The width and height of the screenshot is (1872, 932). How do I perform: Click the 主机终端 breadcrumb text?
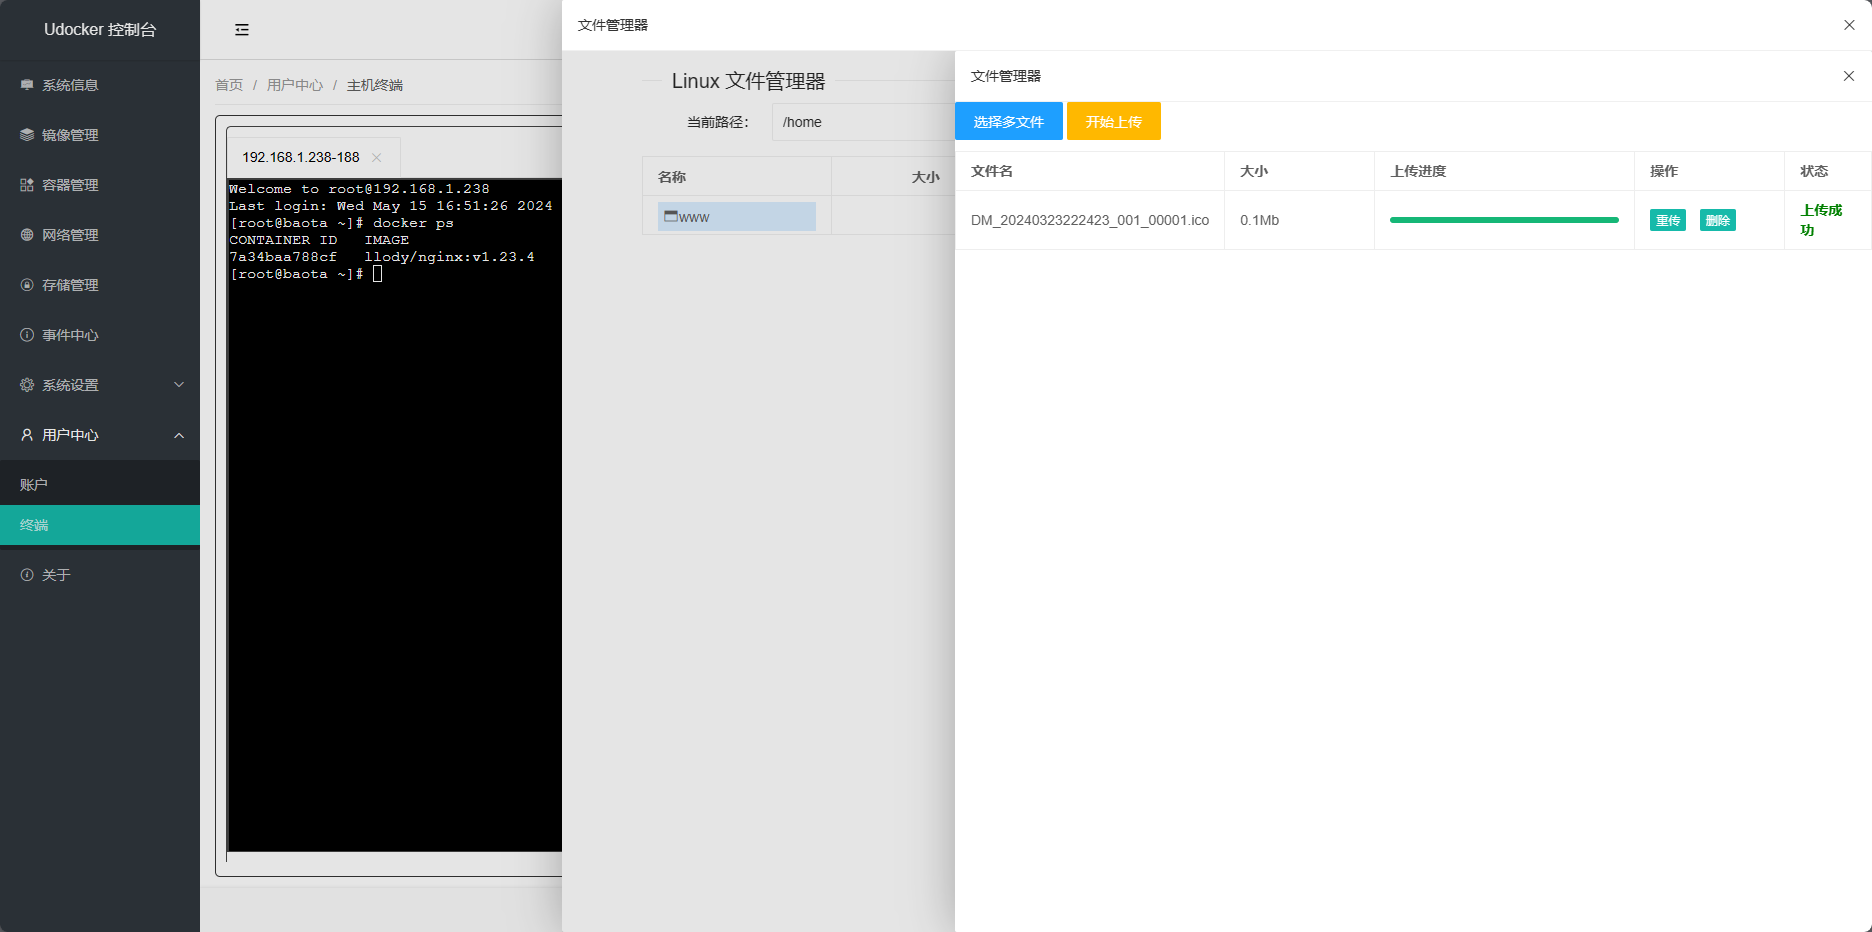375,85
